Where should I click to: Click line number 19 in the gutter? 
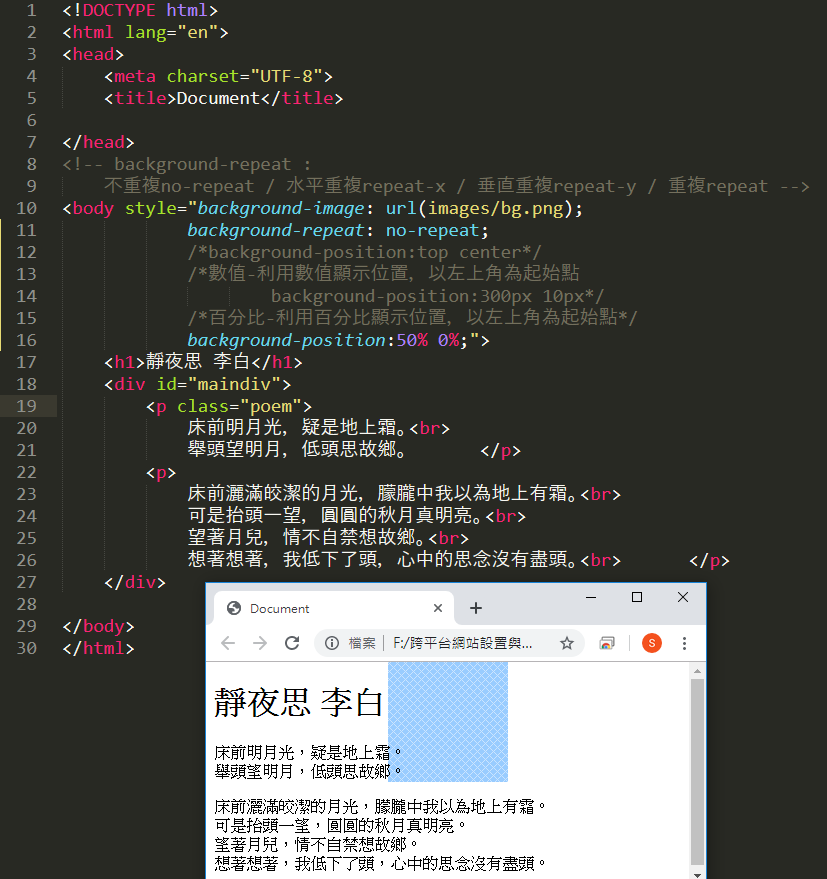27,406
